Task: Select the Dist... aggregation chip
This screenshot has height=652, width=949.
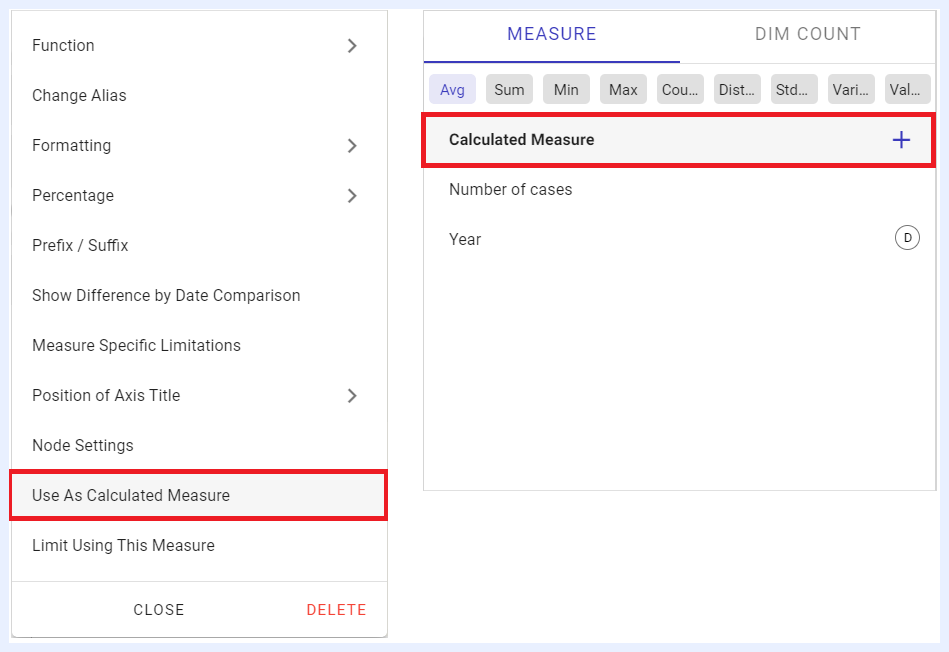Action: point(737,90)
